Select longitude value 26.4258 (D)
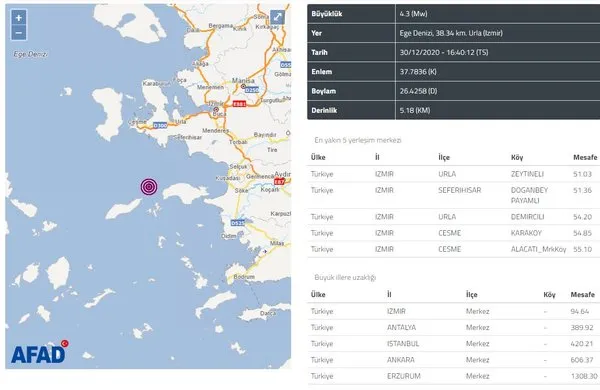Image resolution: width=600 pixels, height=390 pixels. pos(418,91)
